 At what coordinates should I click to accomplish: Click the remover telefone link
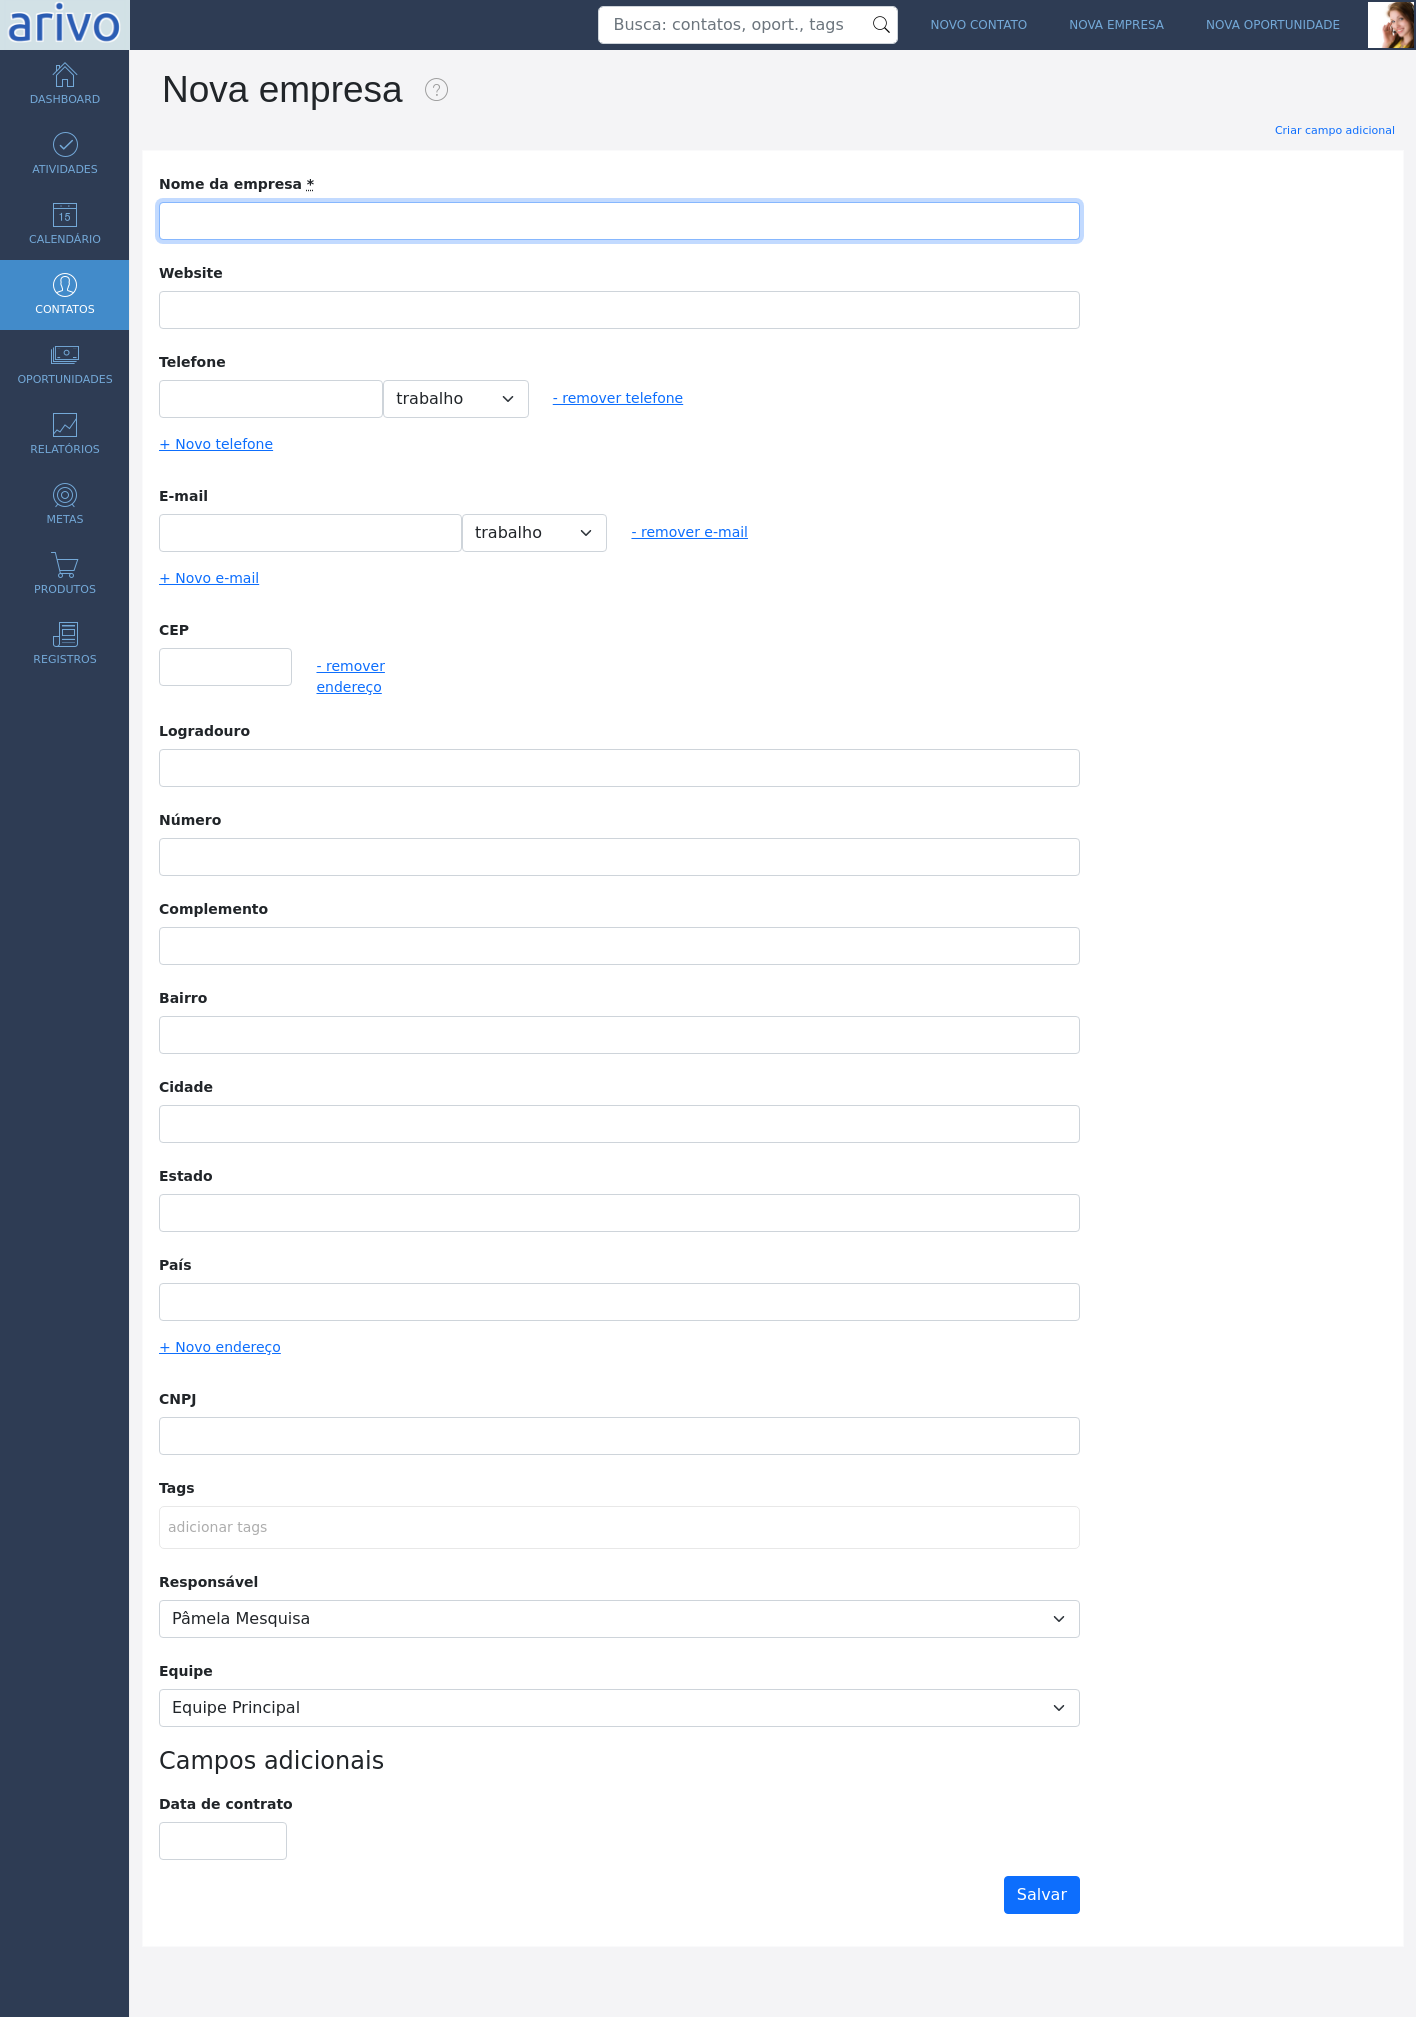click(x=618, y=398)
